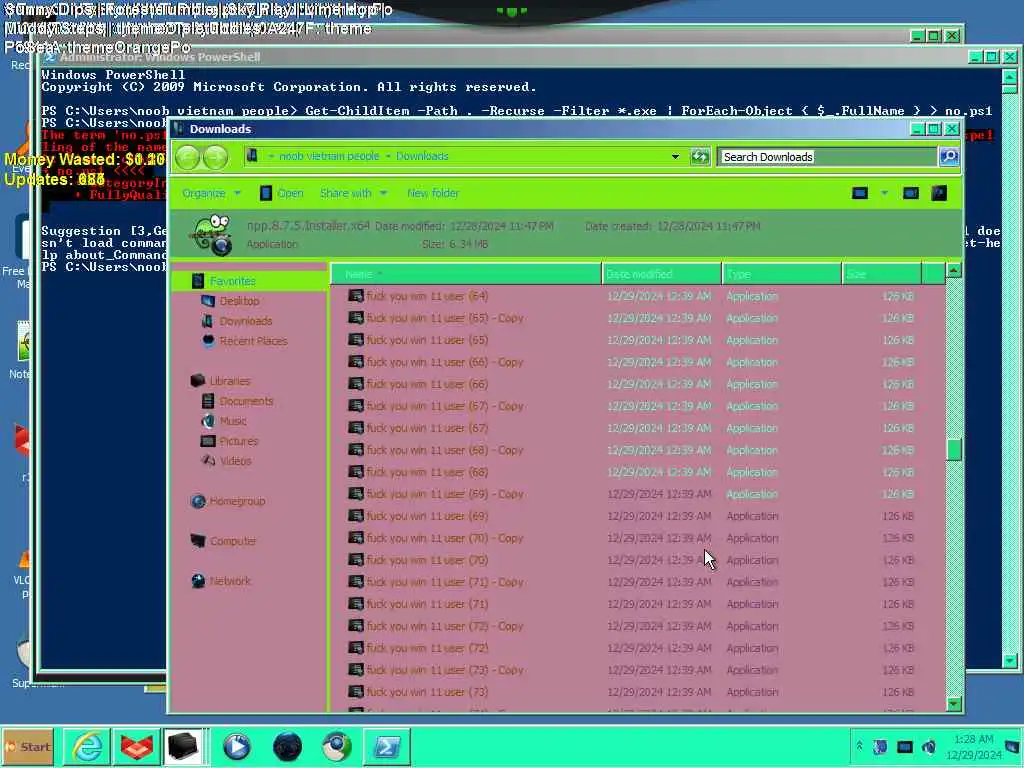Expand the address bar history dropdown
The image size is (1024, 768).
(675, 157)
